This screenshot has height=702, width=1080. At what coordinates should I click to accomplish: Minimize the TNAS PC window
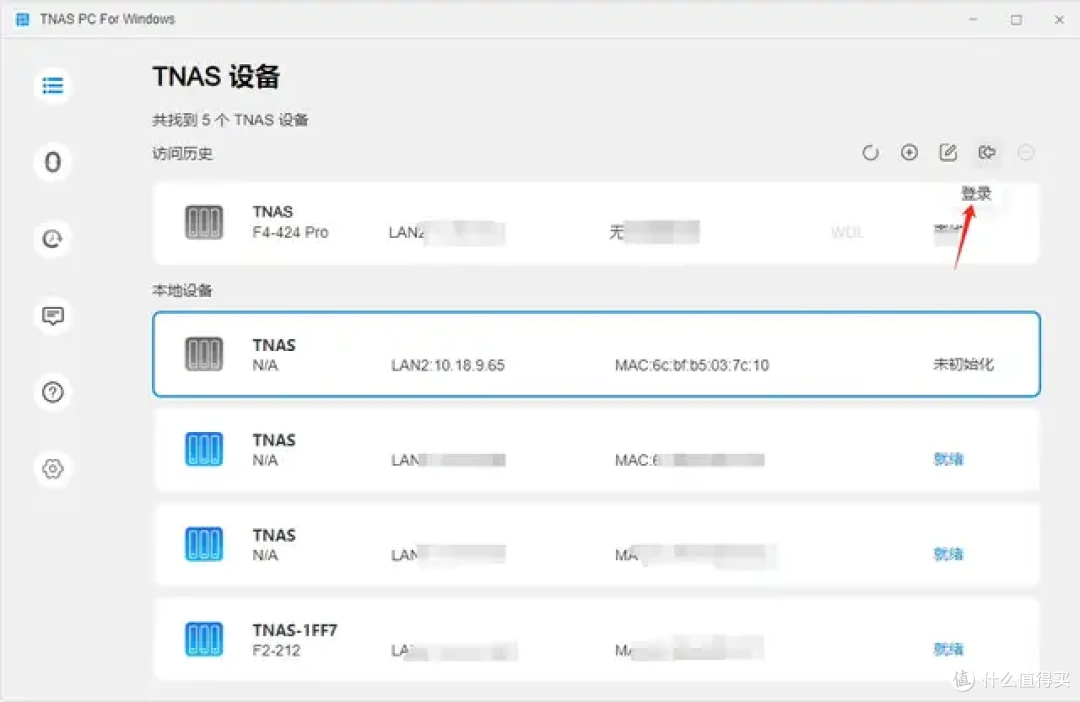click(x=973, y=19)
